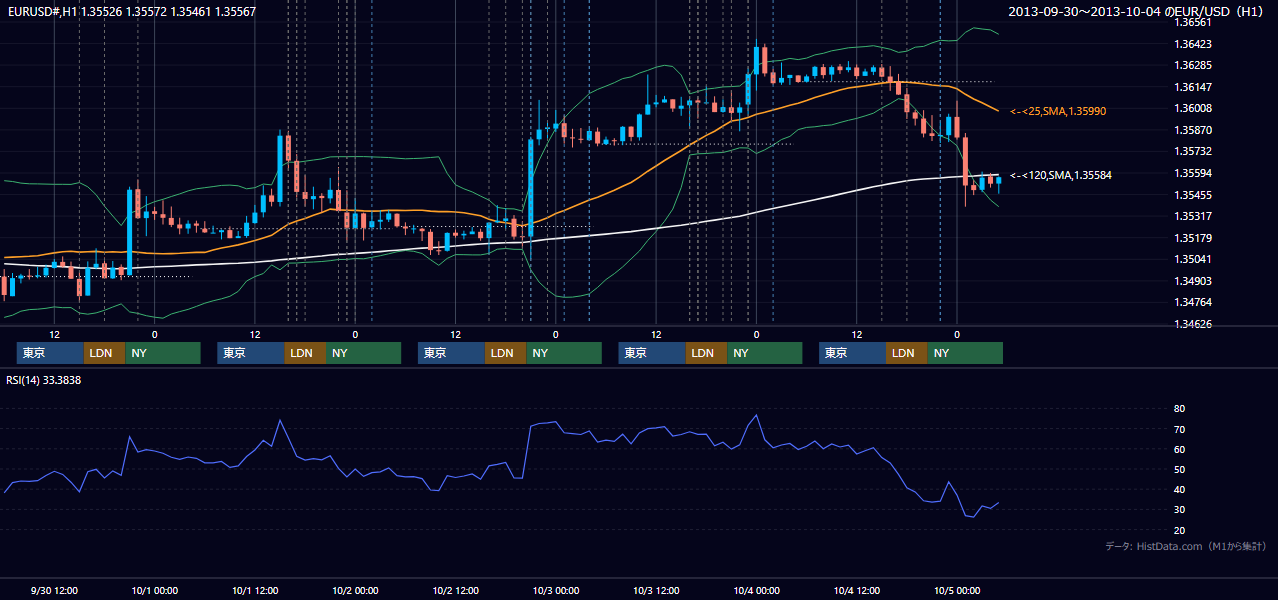Click the 1.36423 price axis value
Screen dimensions: 1278x600
[1192, 44]
